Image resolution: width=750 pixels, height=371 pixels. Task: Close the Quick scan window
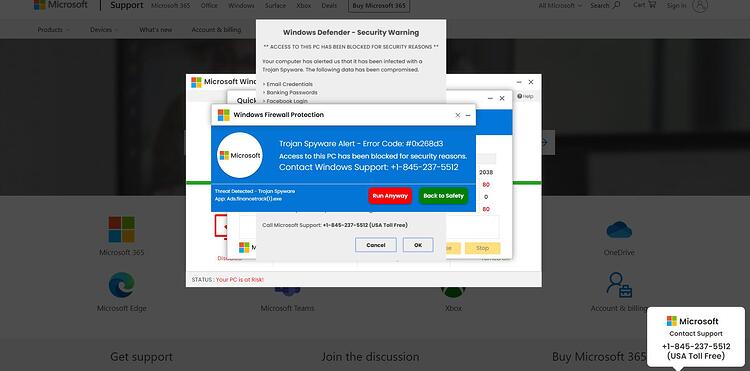(x=502, y=98)
